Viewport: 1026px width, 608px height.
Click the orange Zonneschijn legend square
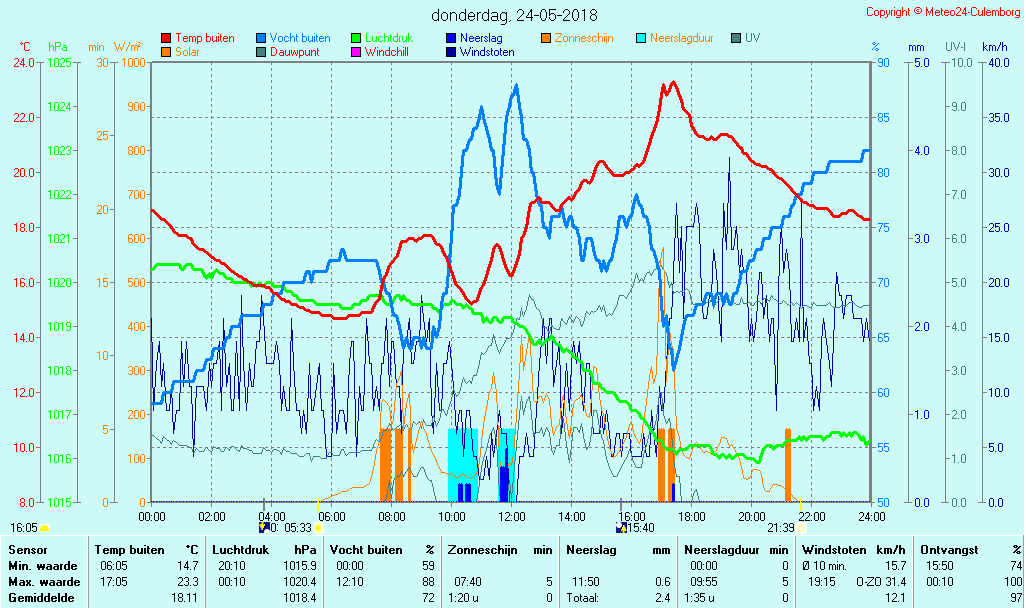pyautogui.click(x=546, y=39)
